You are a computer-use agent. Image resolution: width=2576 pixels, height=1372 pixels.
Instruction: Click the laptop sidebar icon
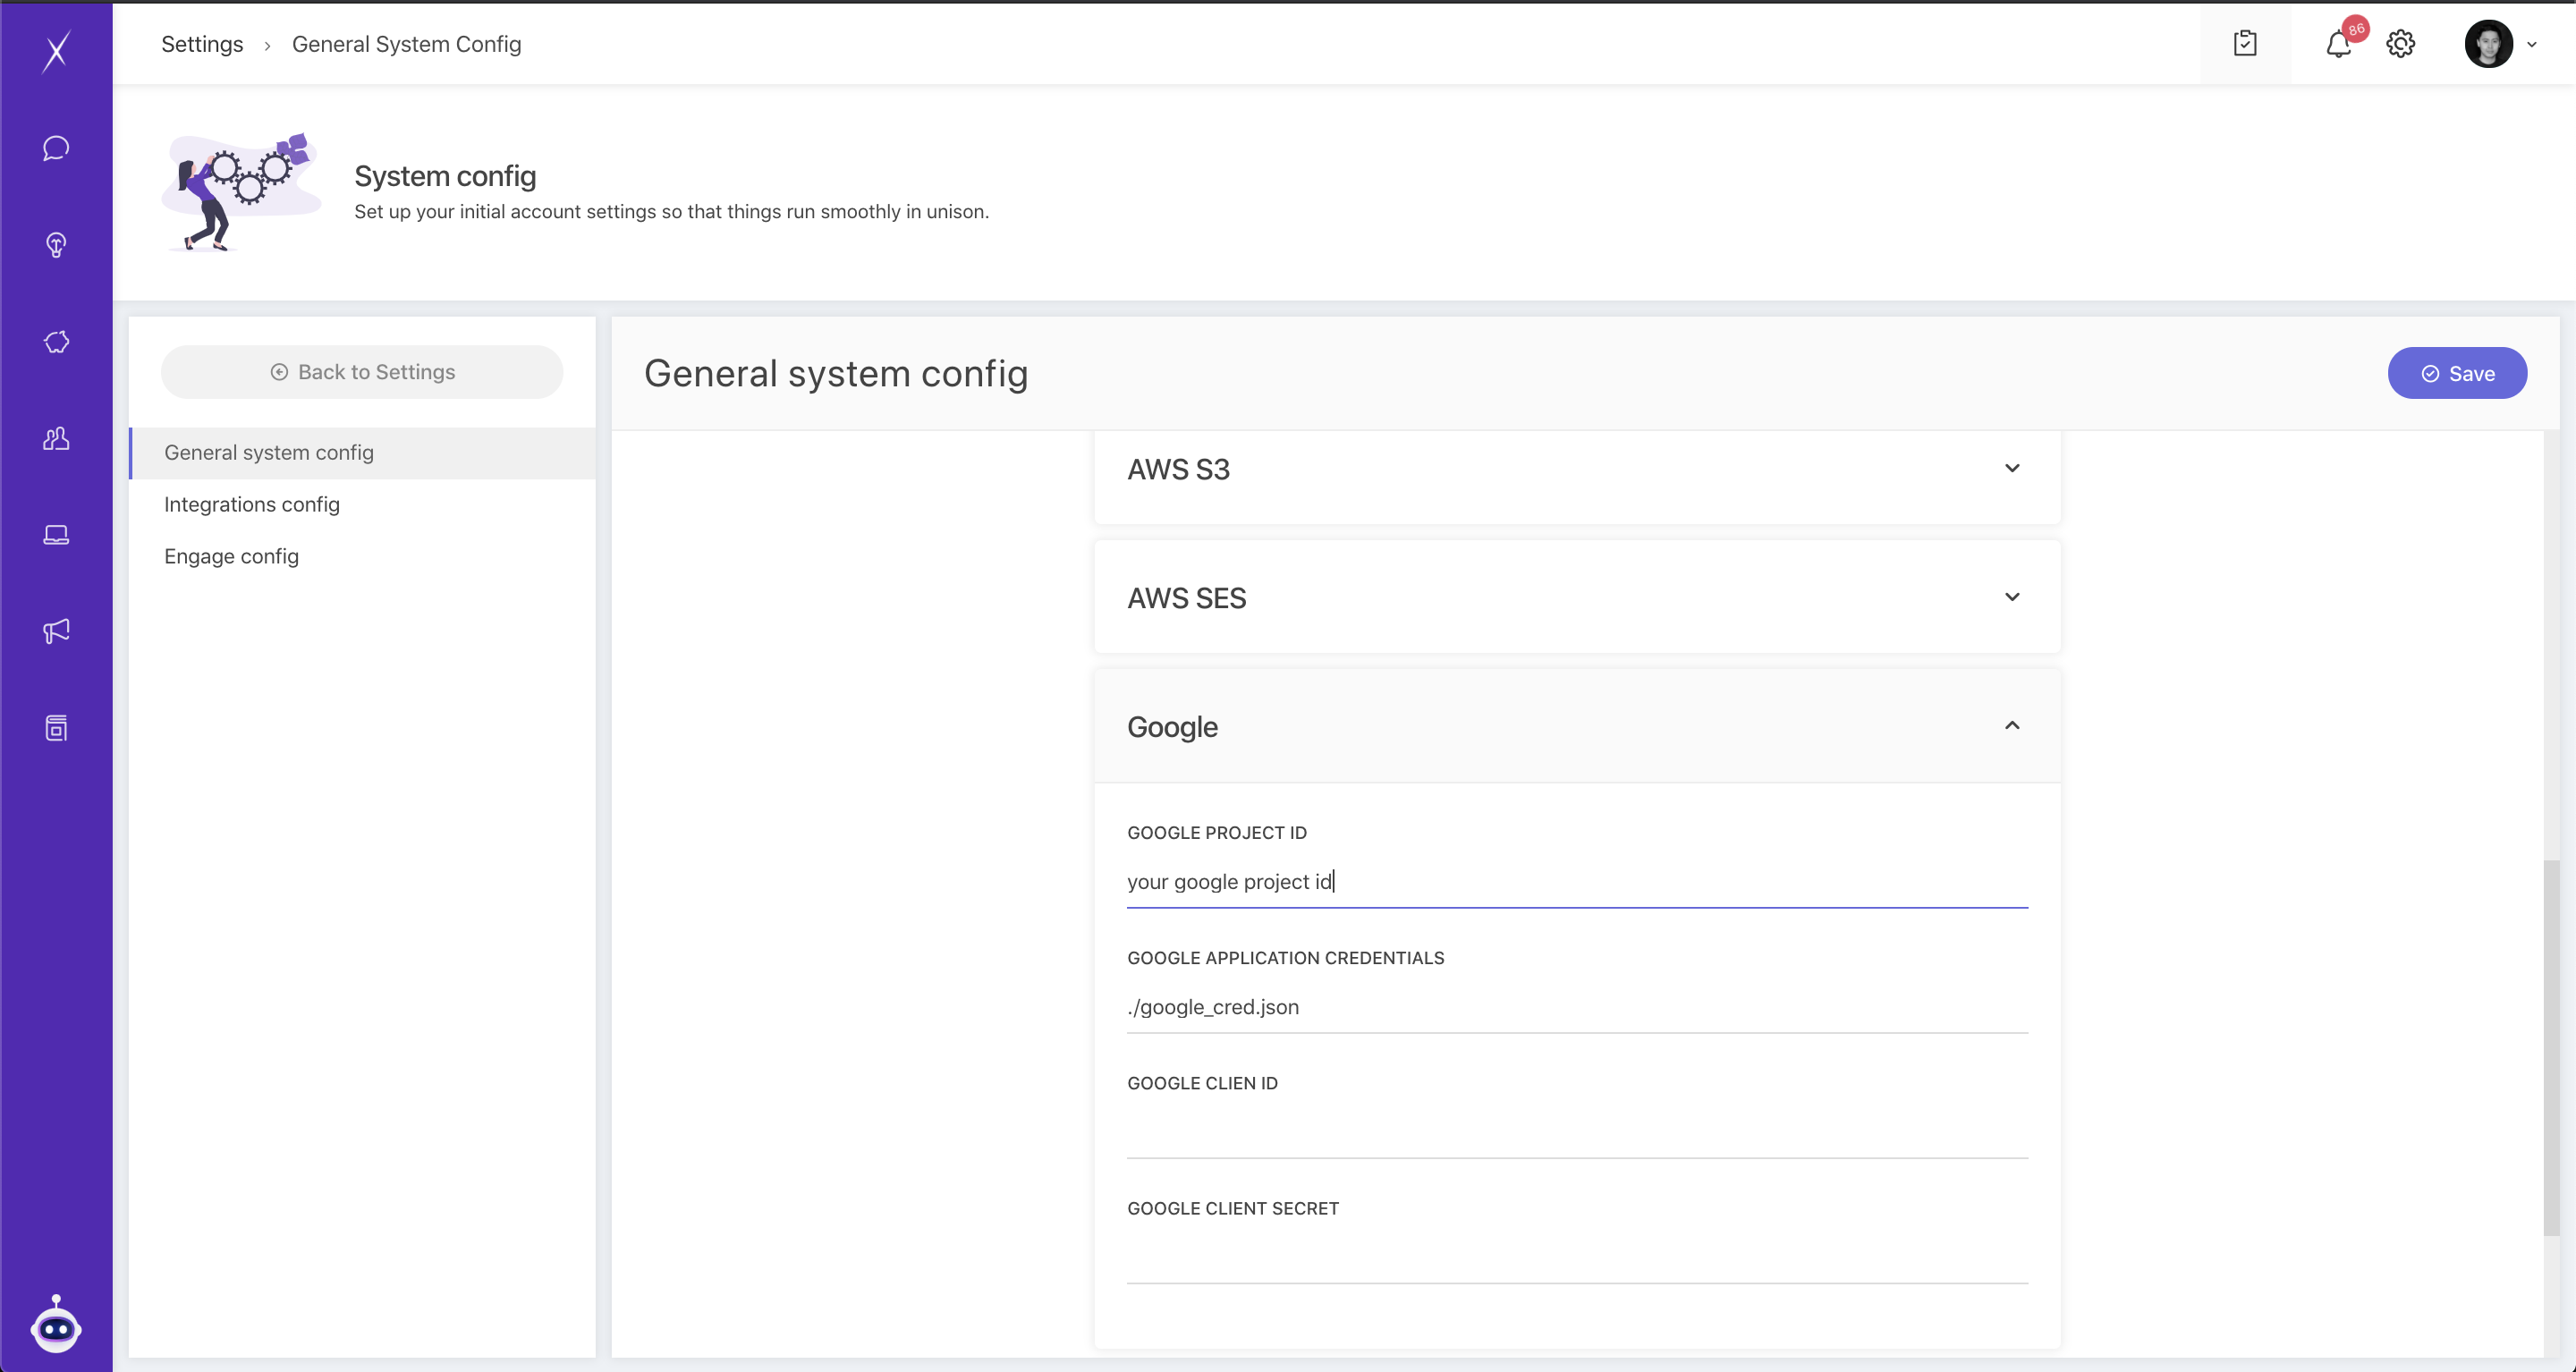pyautogui.click(x=56, y=535)
